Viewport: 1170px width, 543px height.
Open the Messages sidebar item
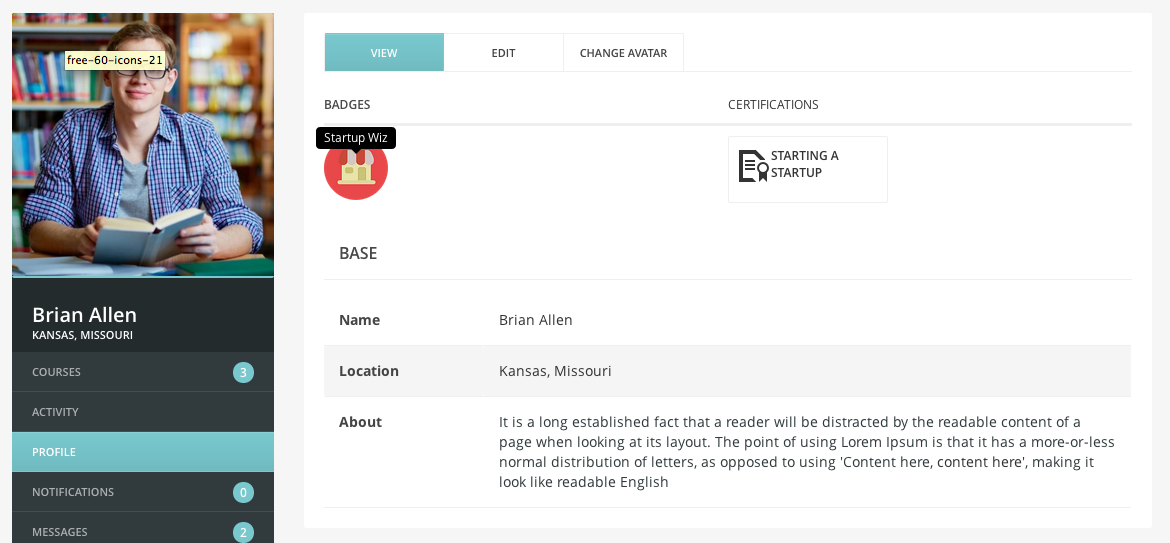pos(60,532)
